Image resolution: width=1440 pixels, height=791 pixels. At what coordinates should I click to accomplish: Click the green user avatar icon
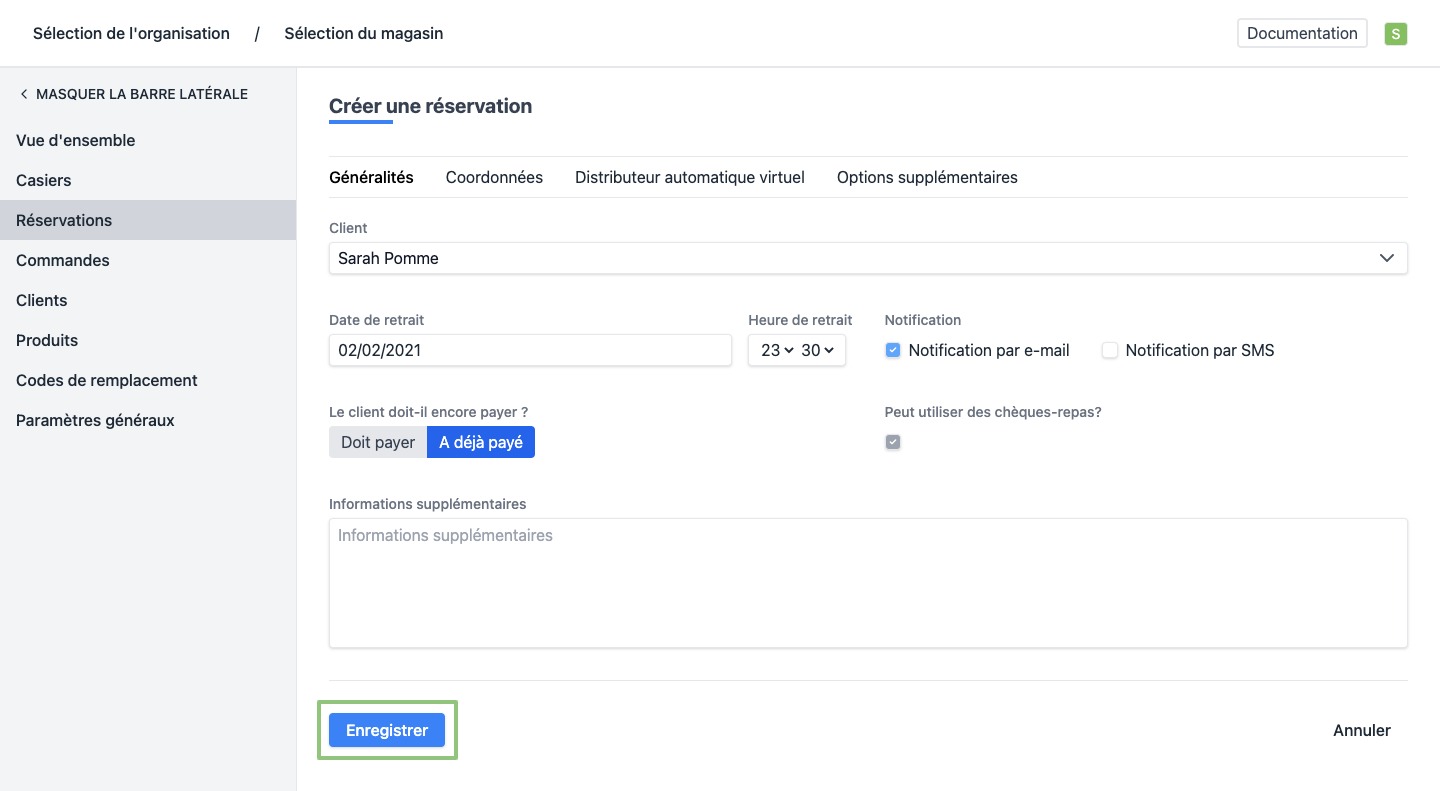pyautogui.click(x=1395, y=34)
